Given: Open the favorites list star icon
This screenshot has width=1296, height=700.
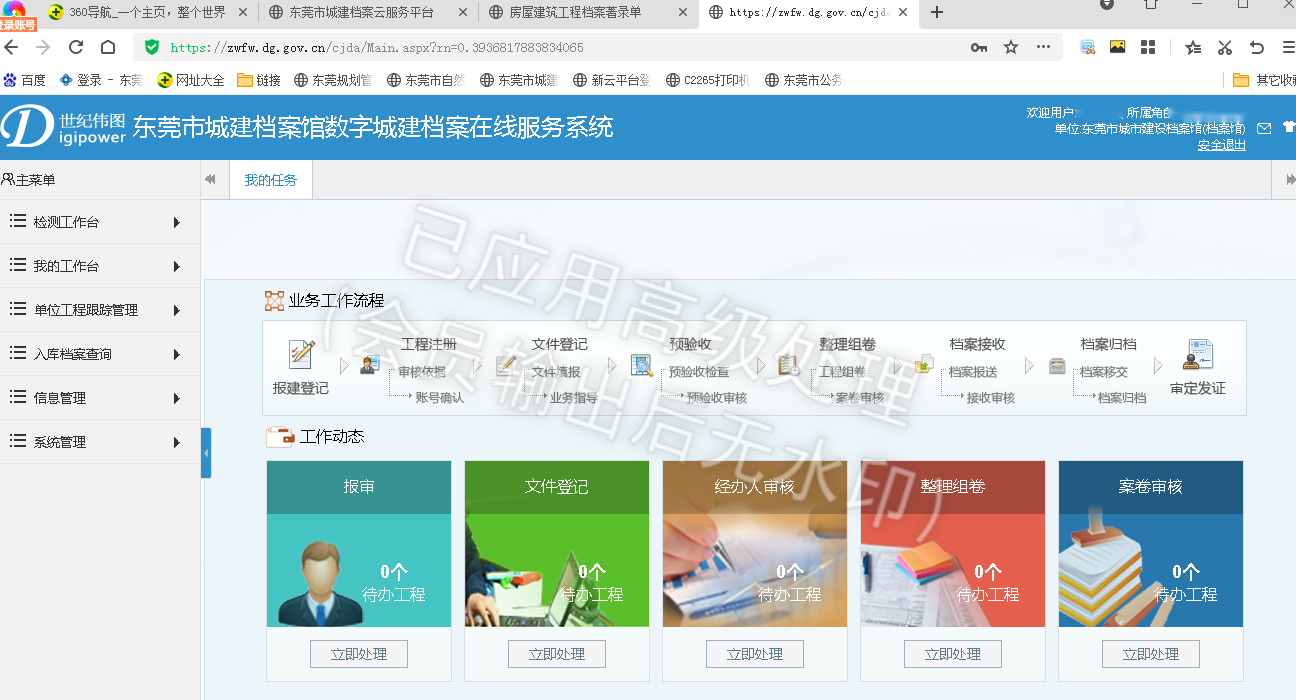Looking at the screenshot, I should pos(1193,47).
